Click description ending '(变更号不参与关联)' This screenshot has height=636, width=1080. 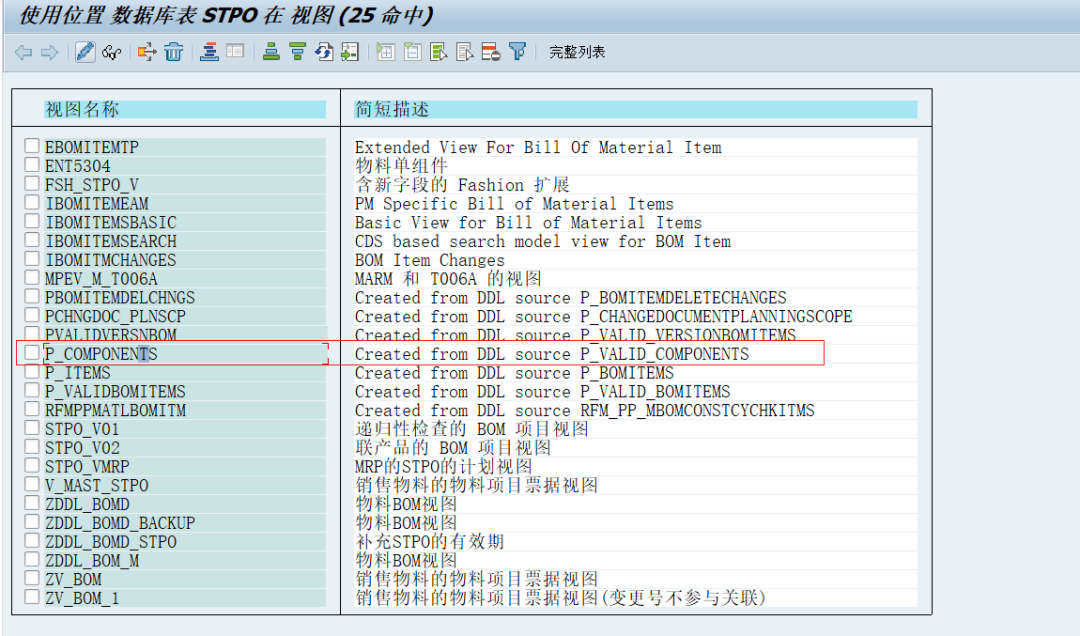pyautogui.click(x=561, y=598)
